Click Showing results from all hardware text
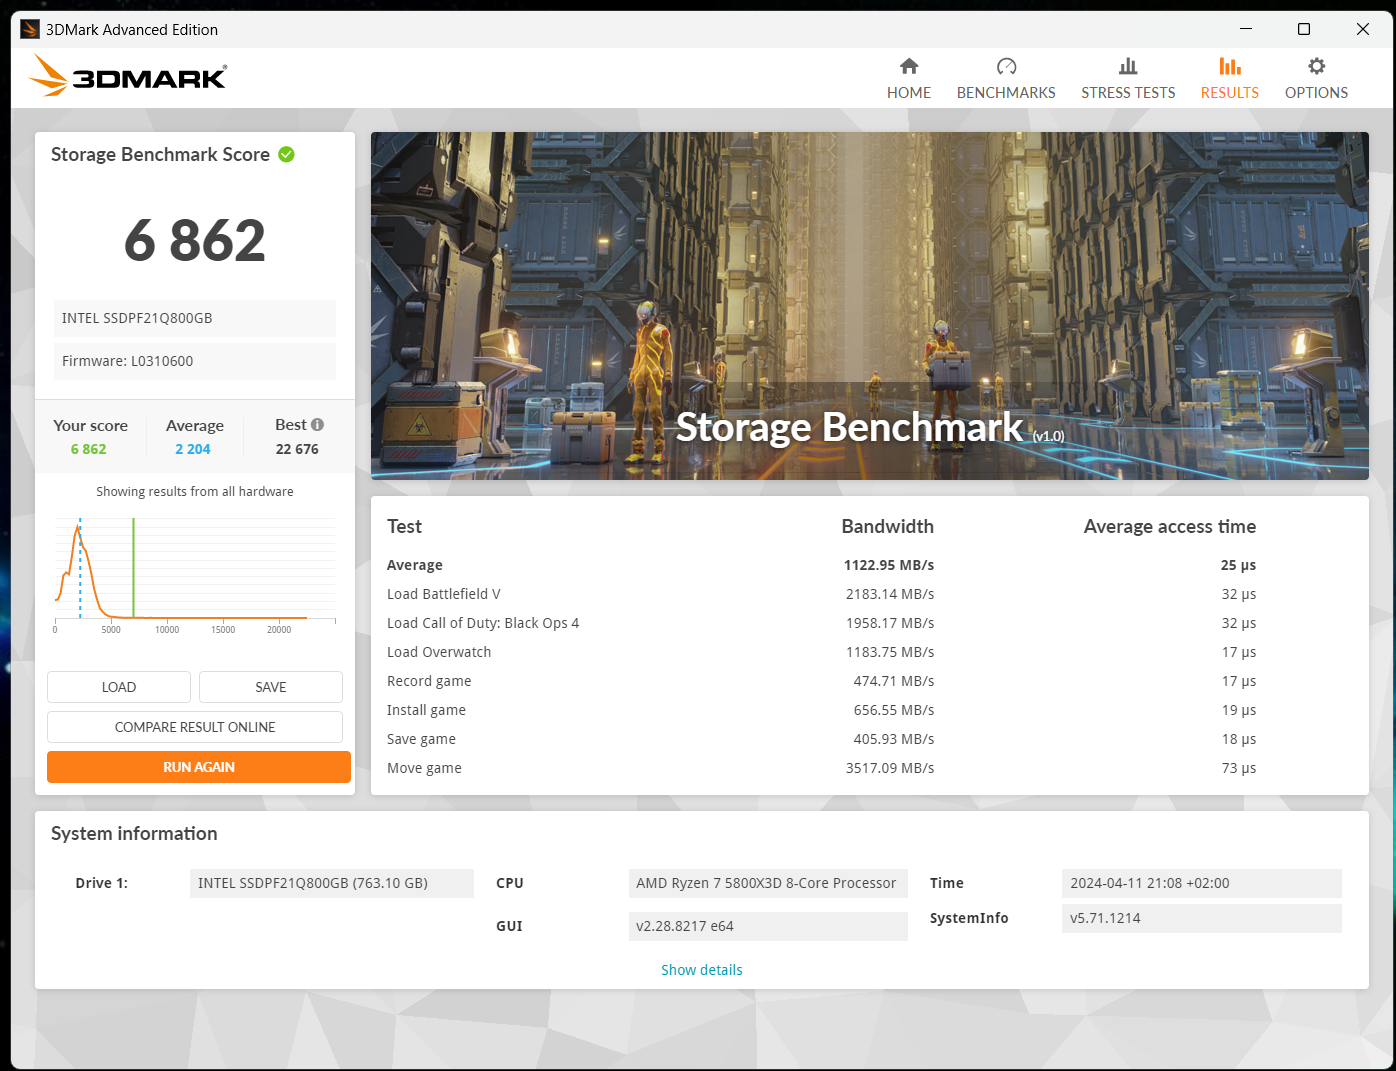Viewport: 1396px width, 1071px height. pos(195,491)
